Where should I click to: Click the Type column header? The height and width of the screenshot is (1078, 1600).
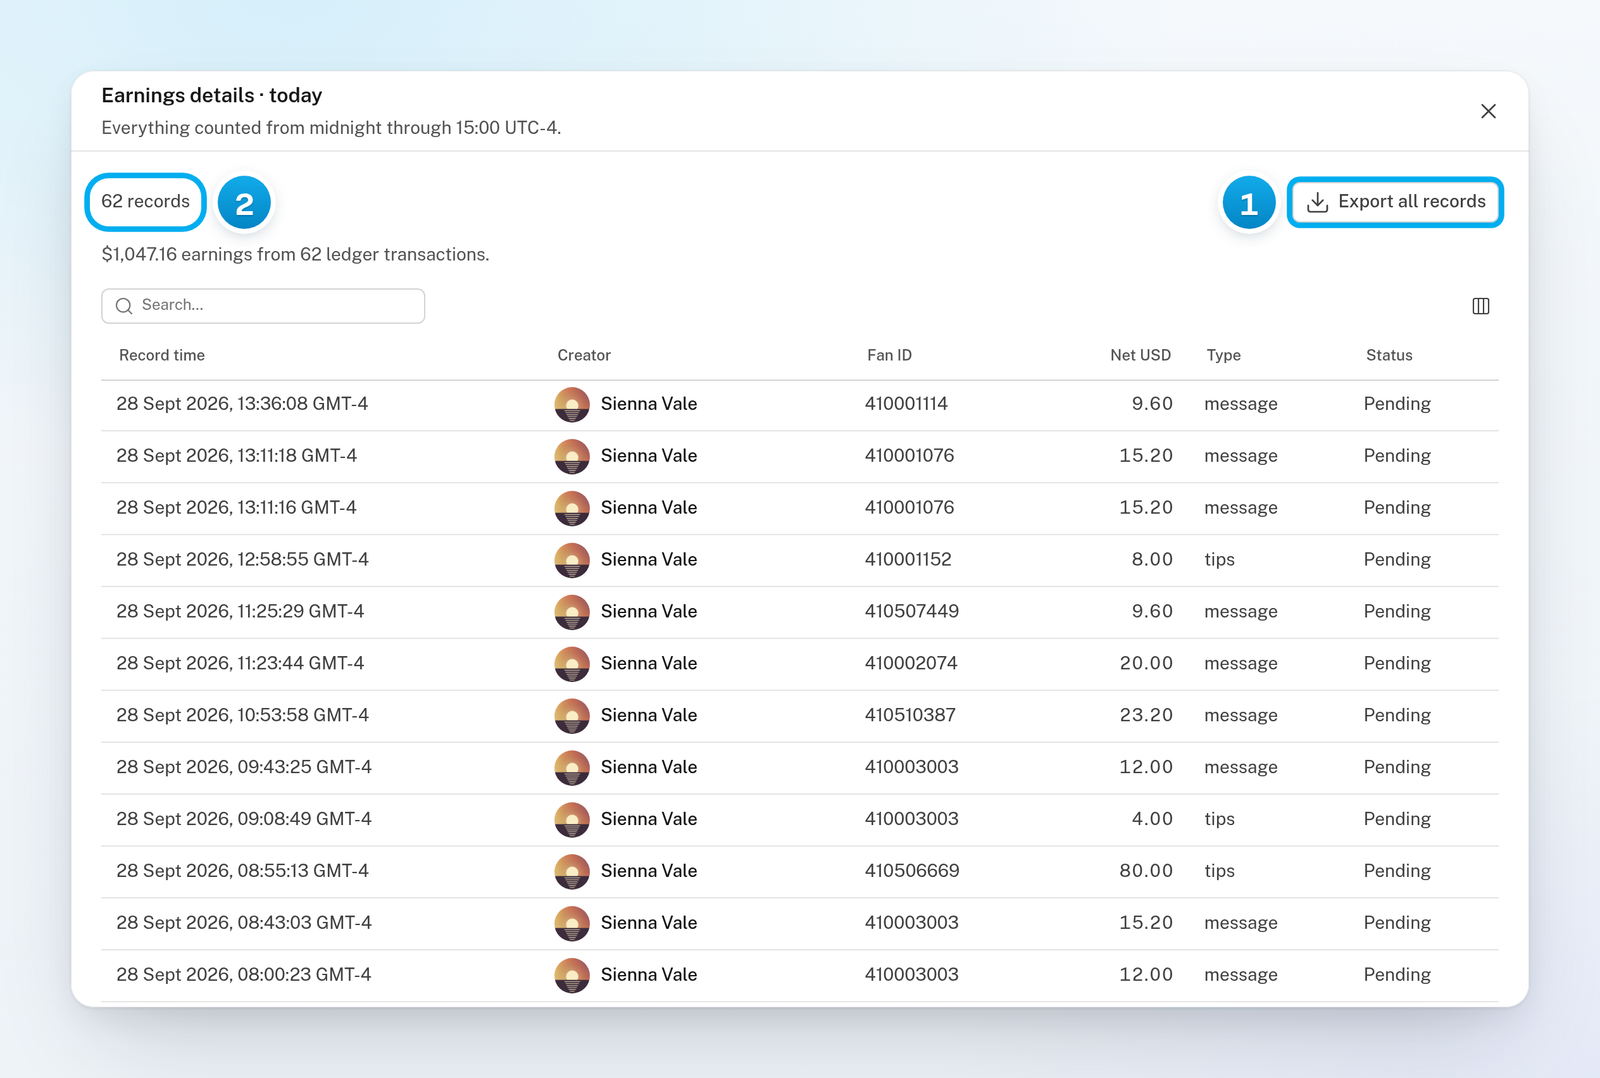1223,355
